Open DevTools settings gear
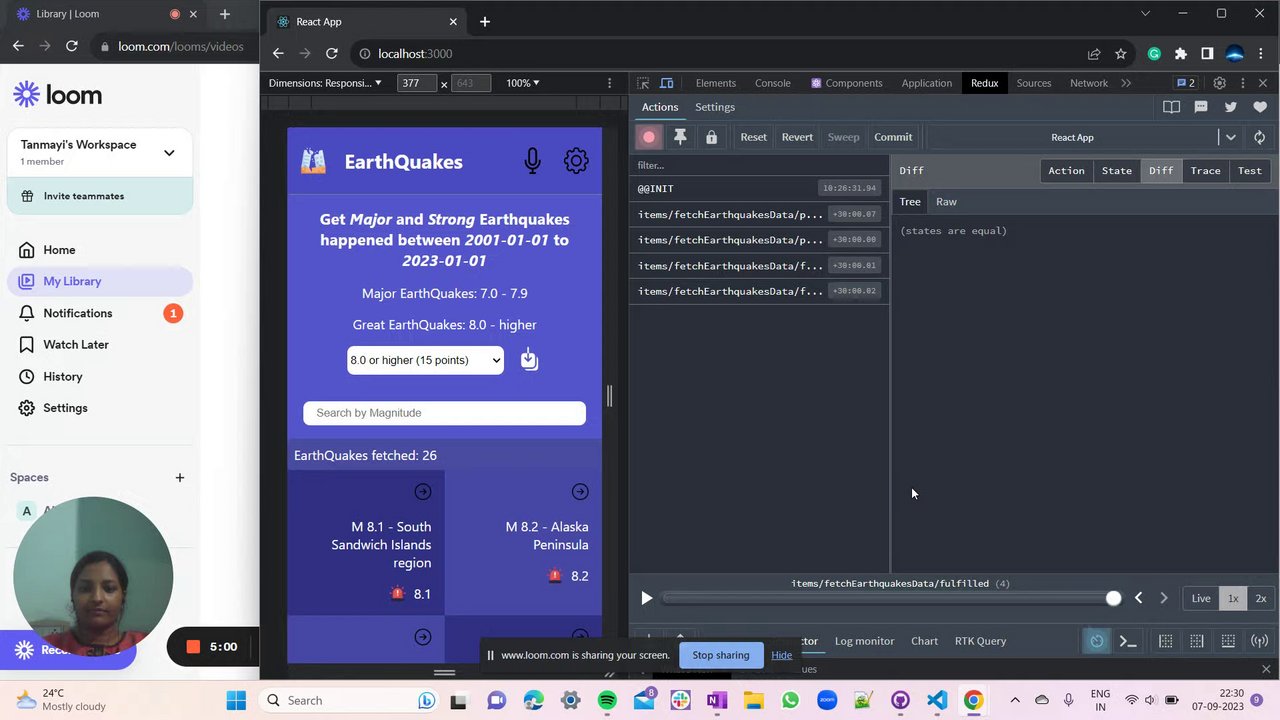 coord(1219,83)
